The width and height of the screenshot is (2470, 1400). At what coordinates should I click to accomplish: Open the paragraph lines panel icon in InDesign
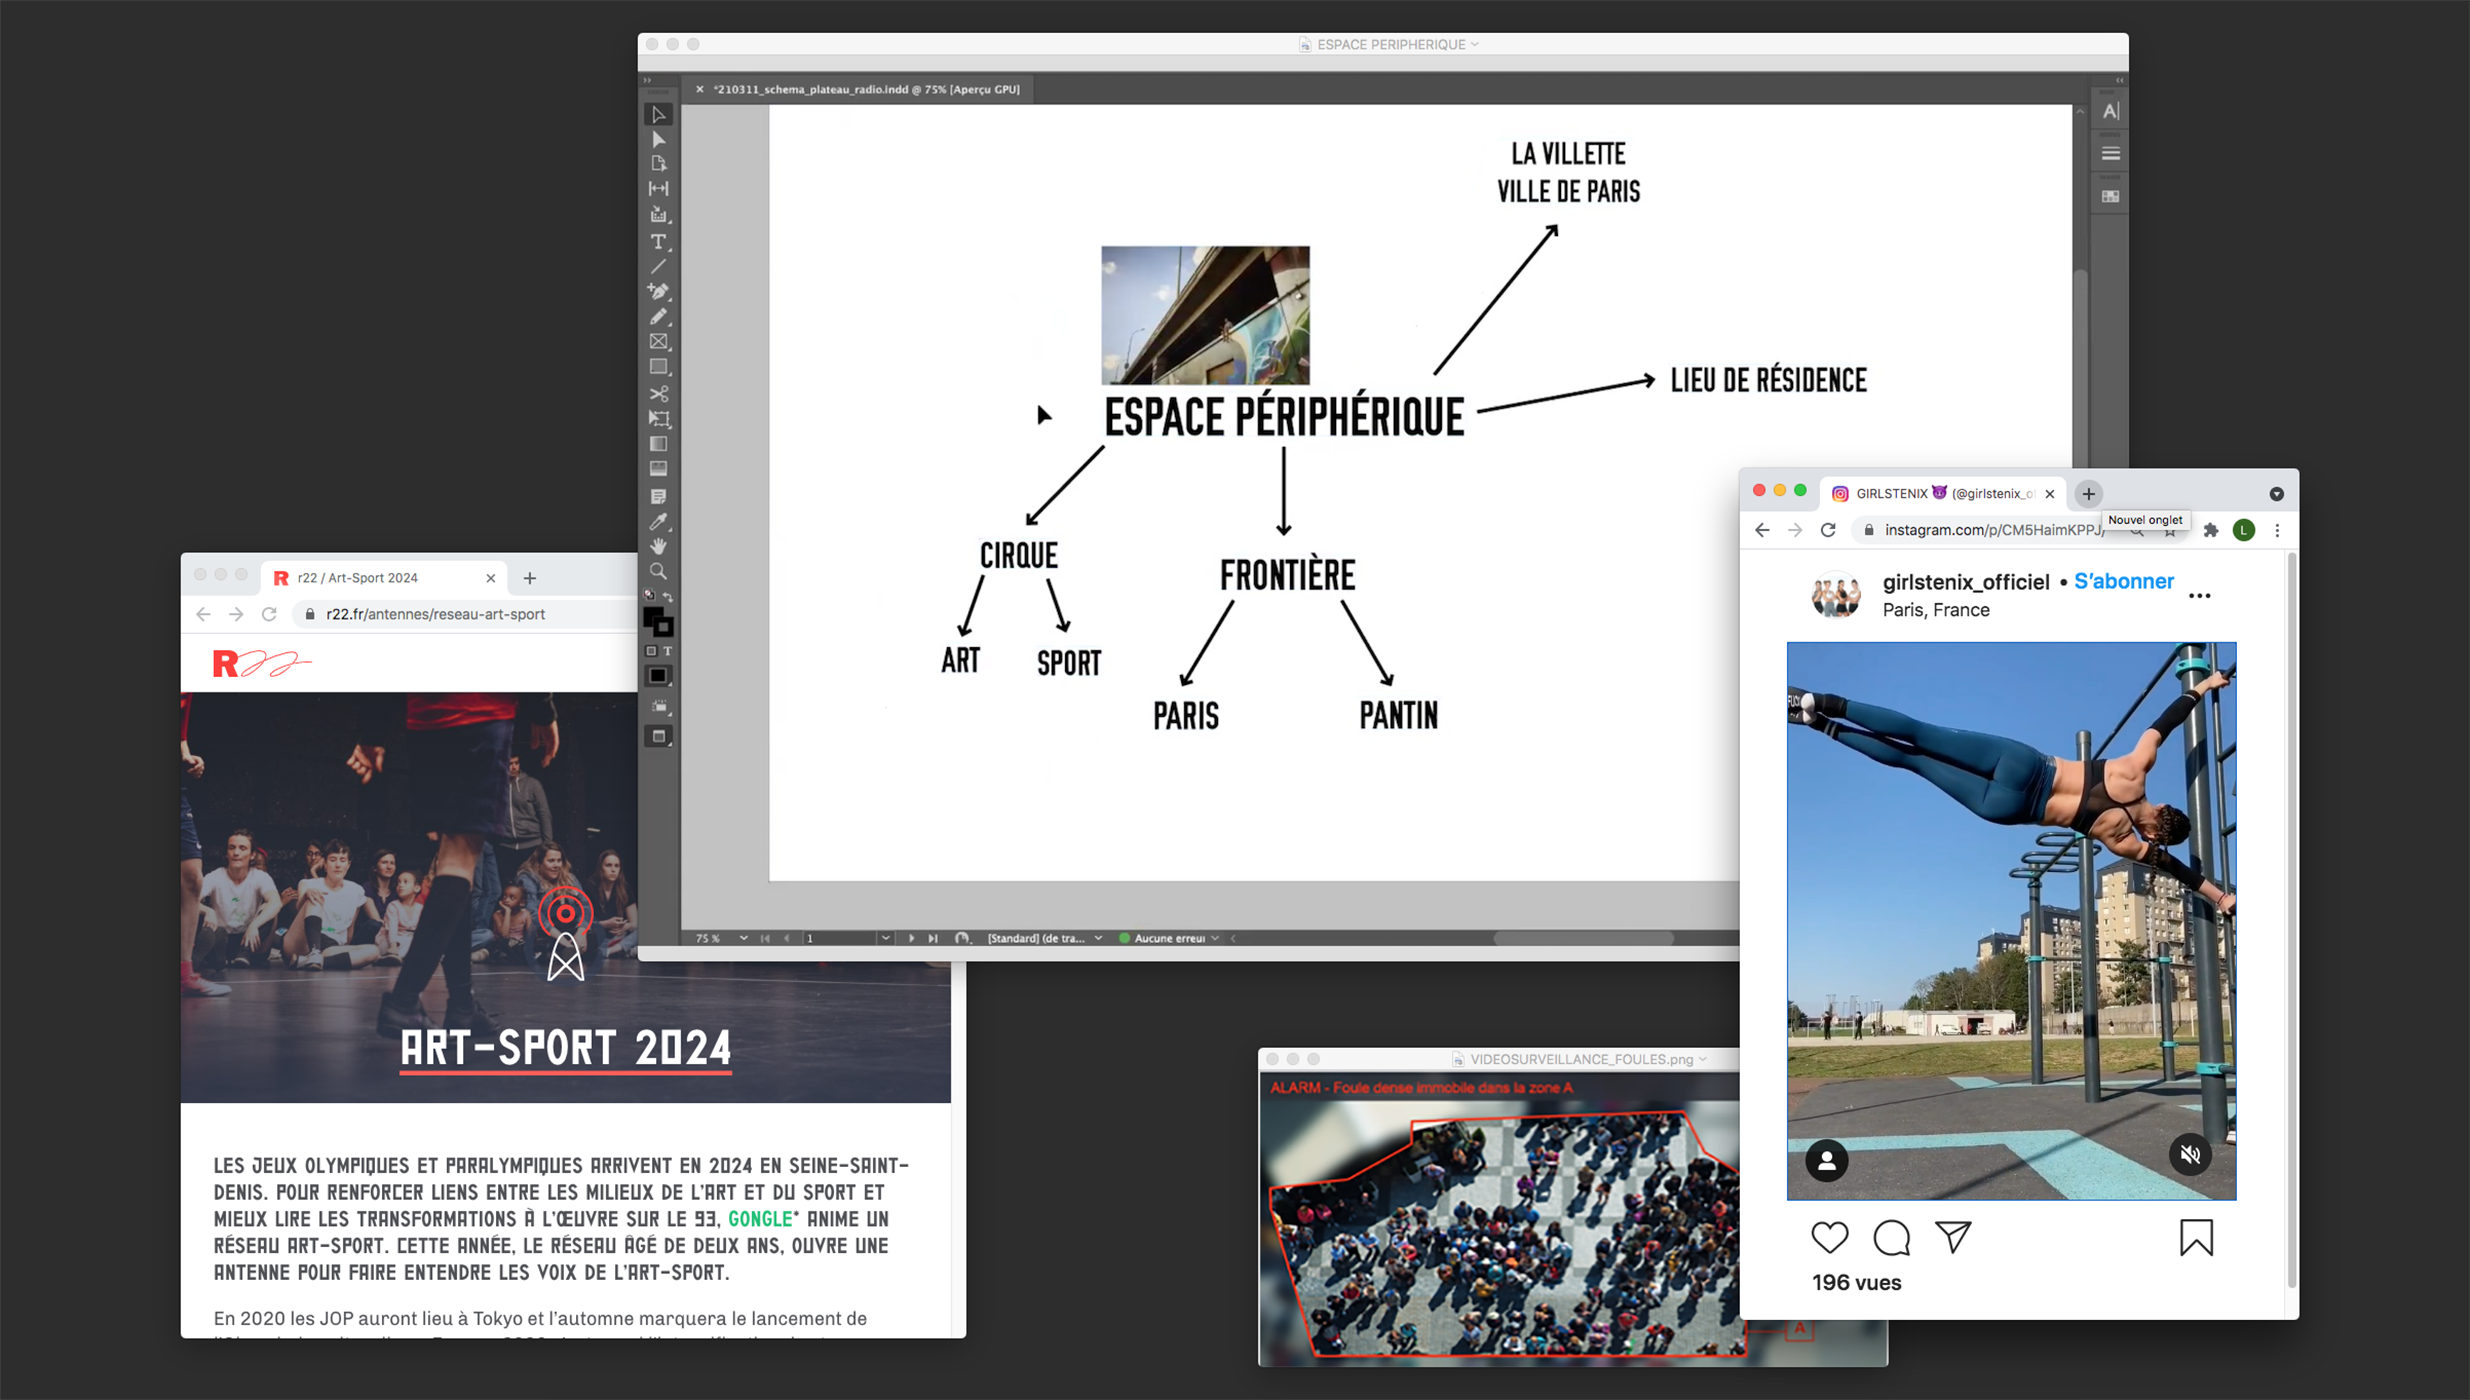coord(2110,154)
